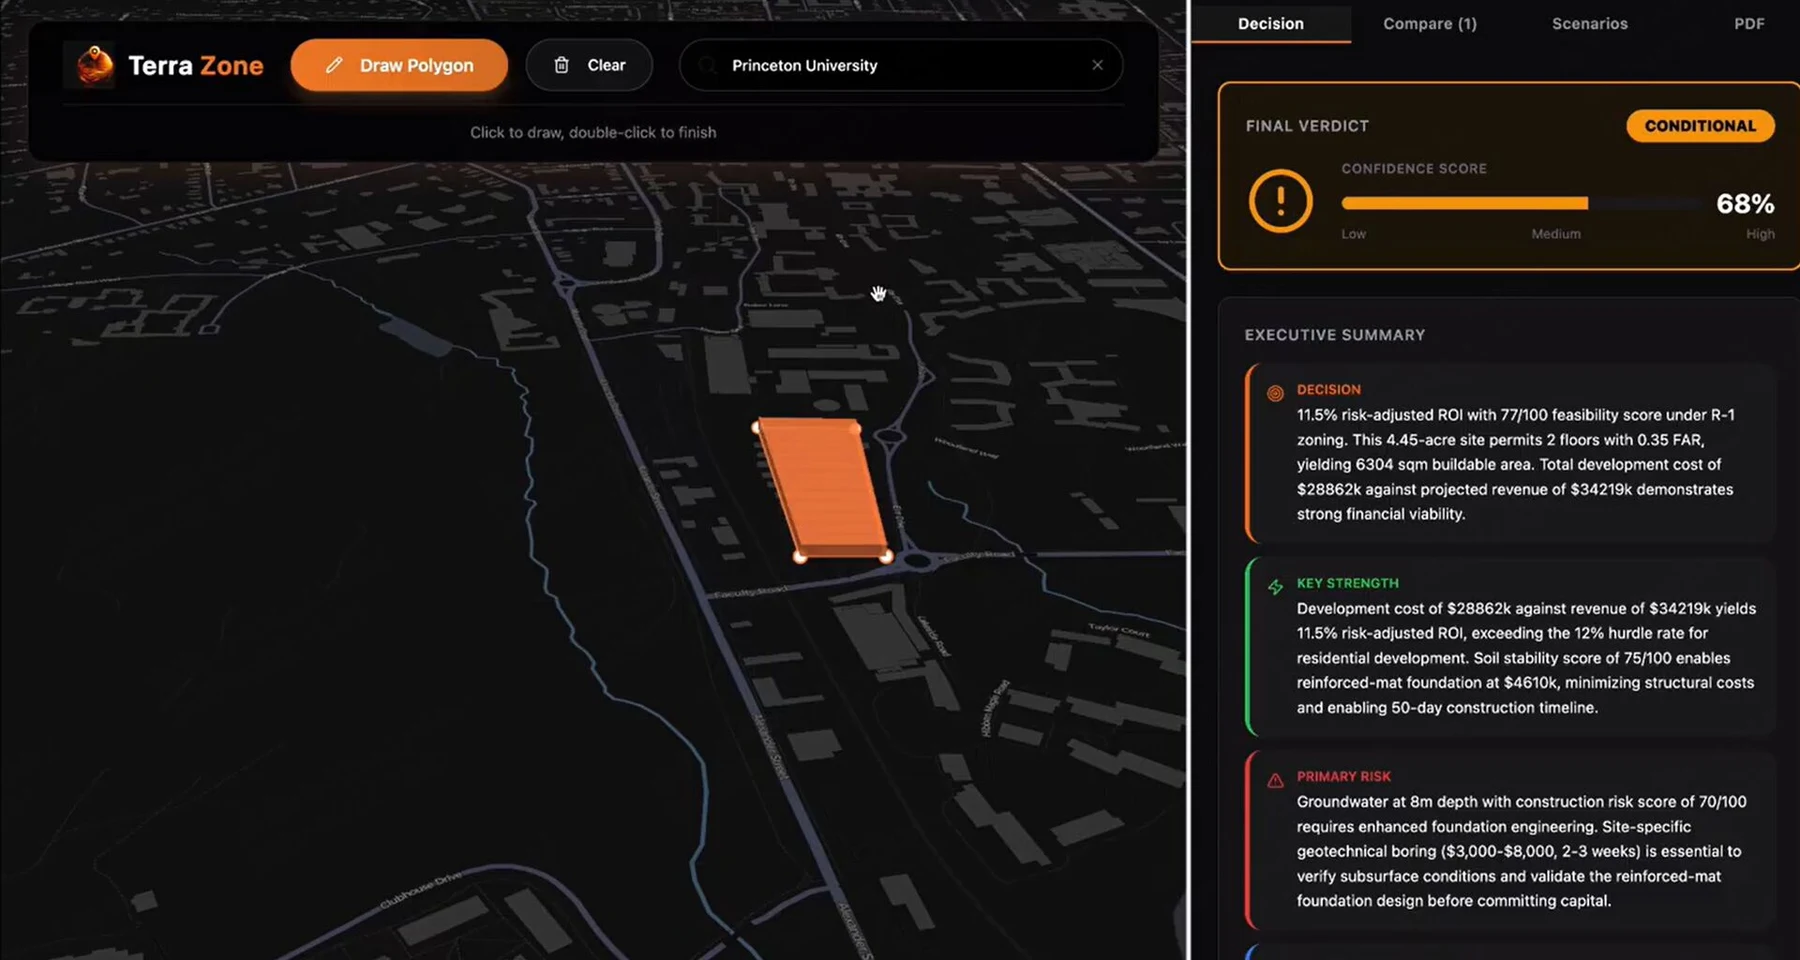Switch to the Decision tab
The image size is (1800, 960).
pyautogui.click(x=1270, y=23)
